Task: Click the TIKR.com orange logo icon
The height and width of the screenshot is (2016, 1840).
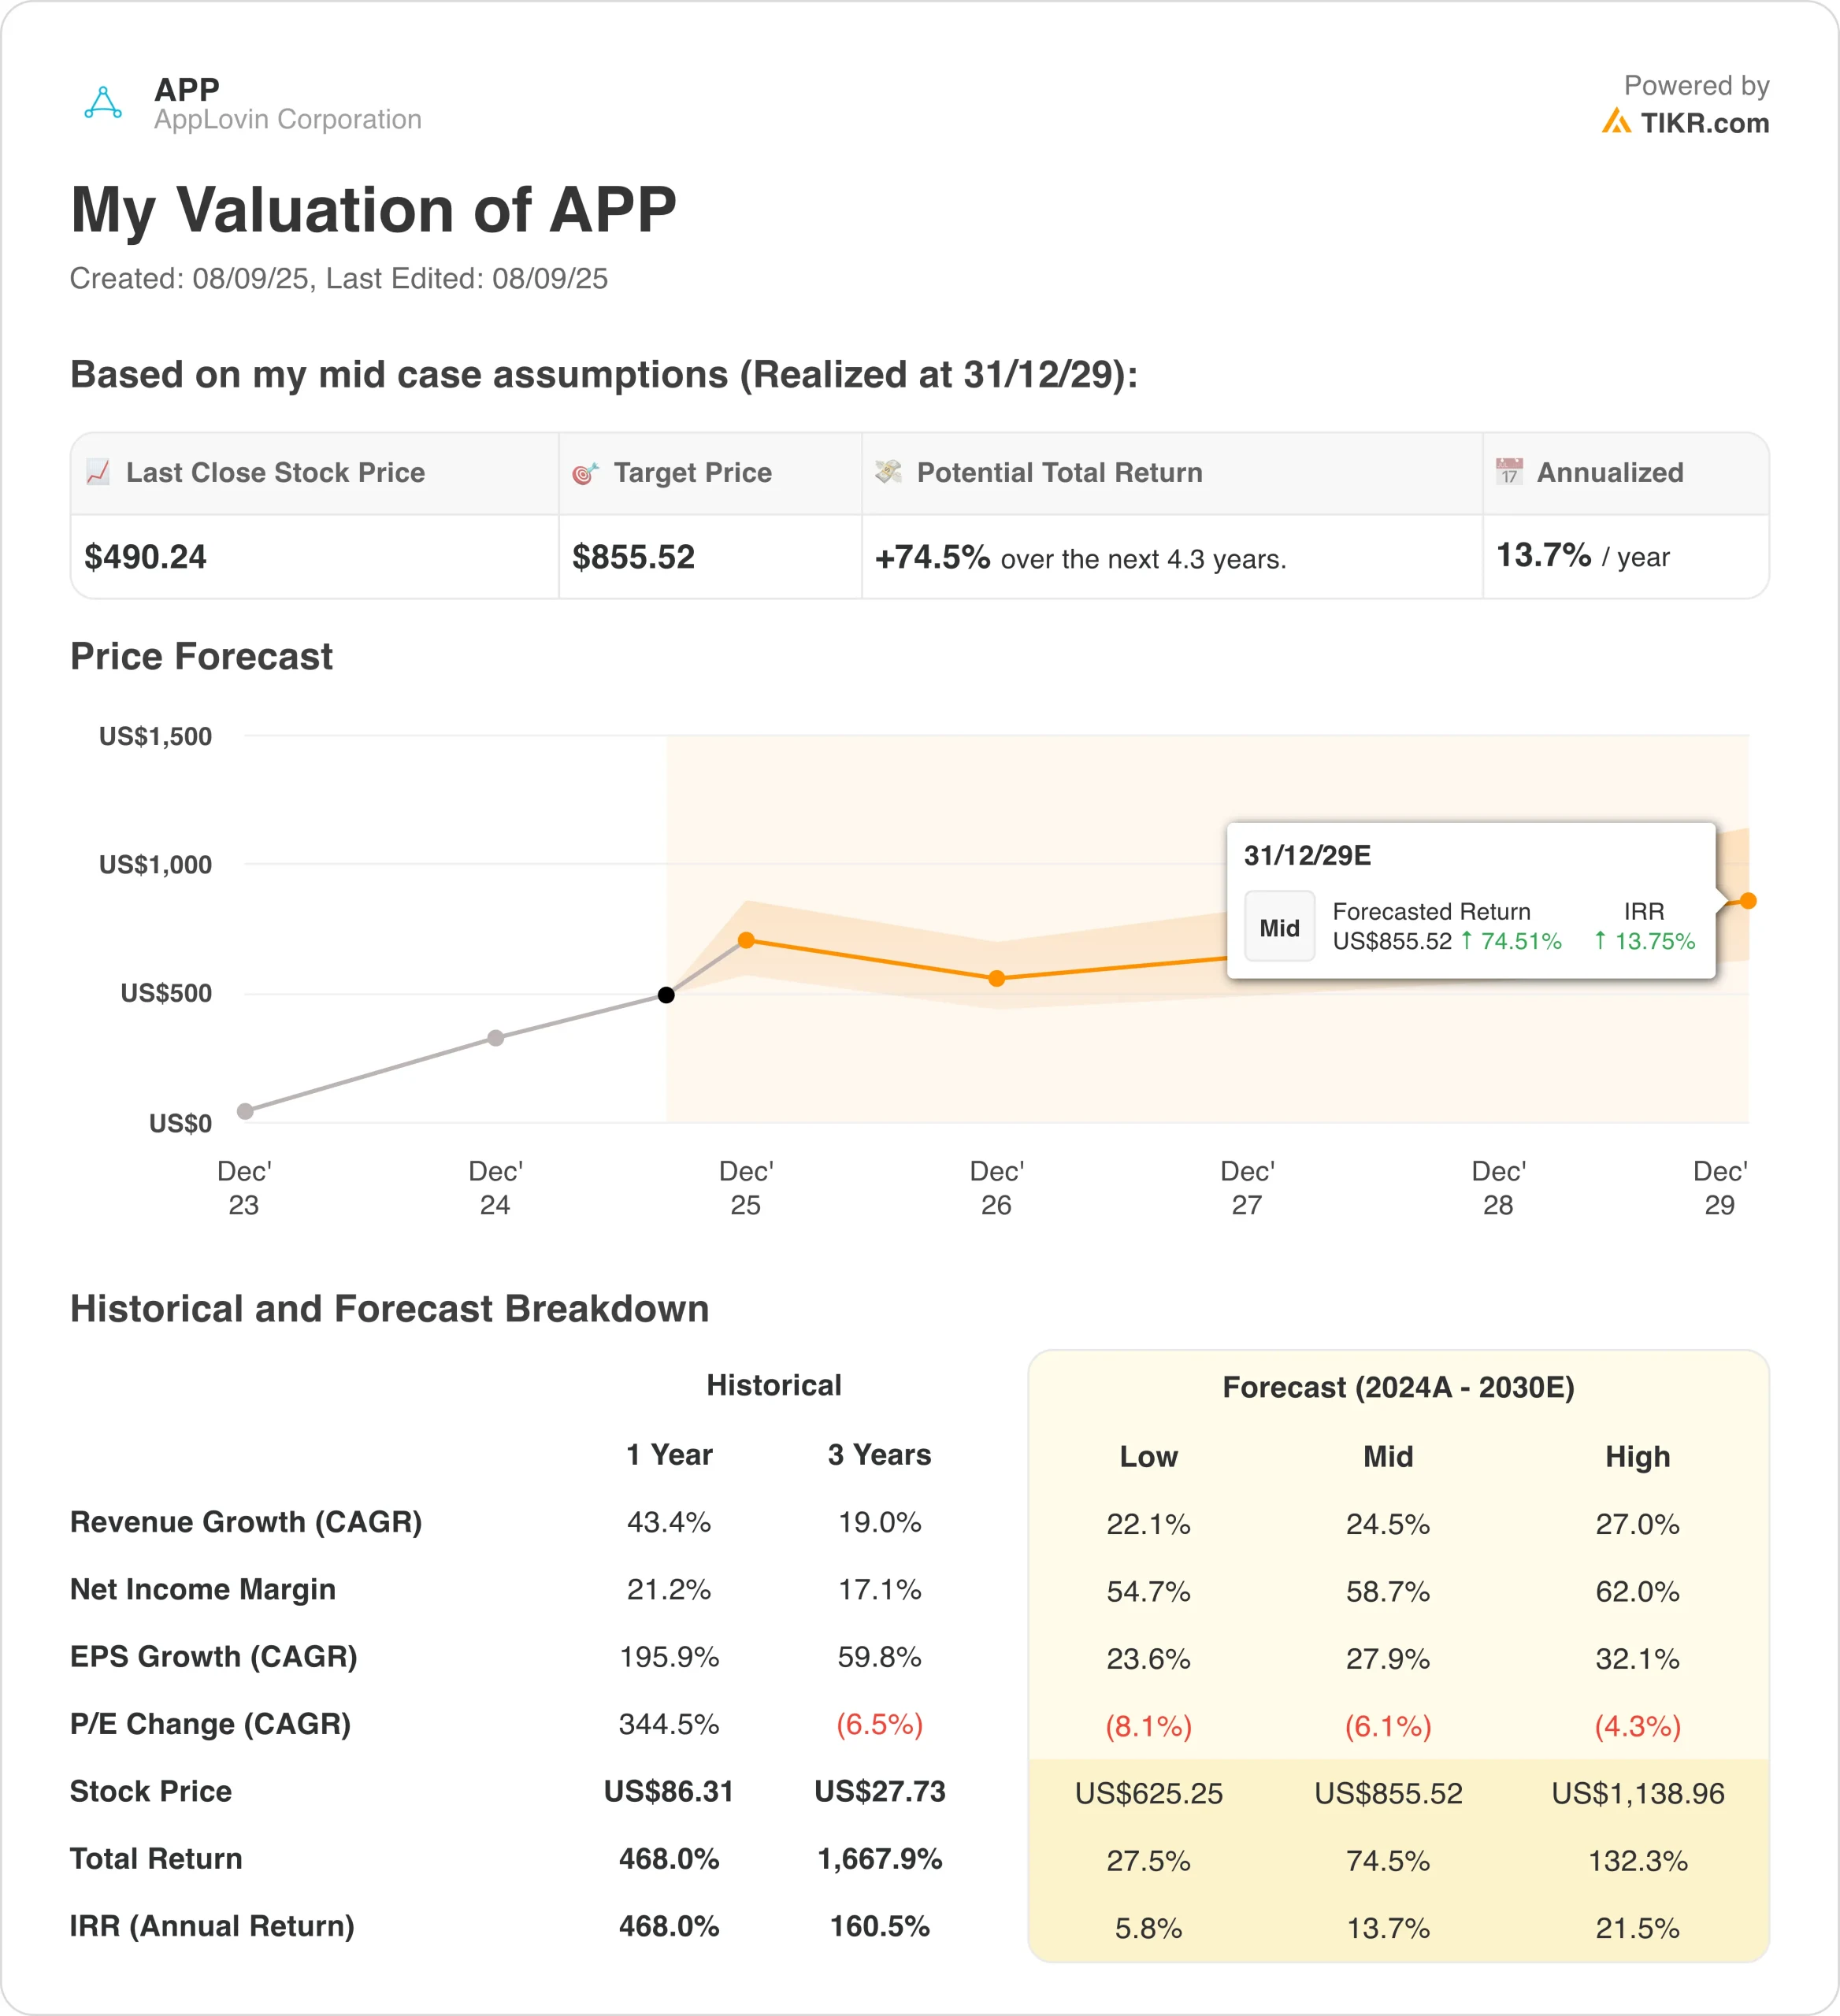Action: (1615, 122)
